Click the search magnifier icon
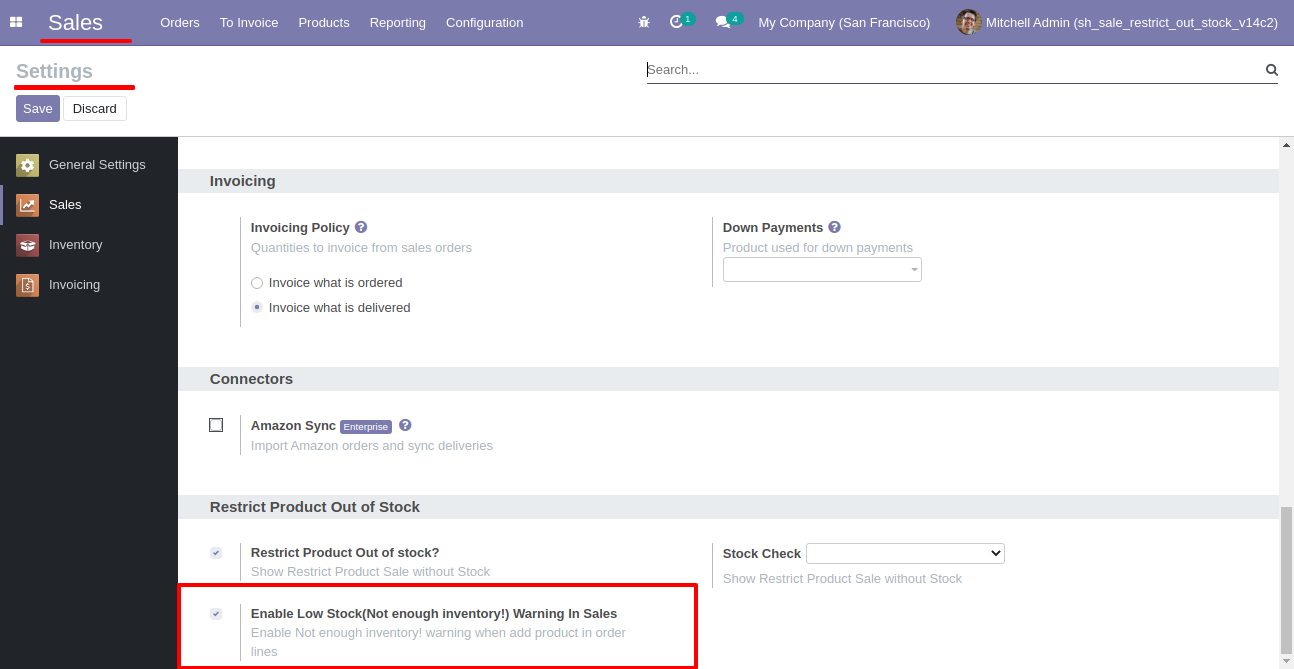Viewport: 1294px width, 669px height. (1272, 70)
